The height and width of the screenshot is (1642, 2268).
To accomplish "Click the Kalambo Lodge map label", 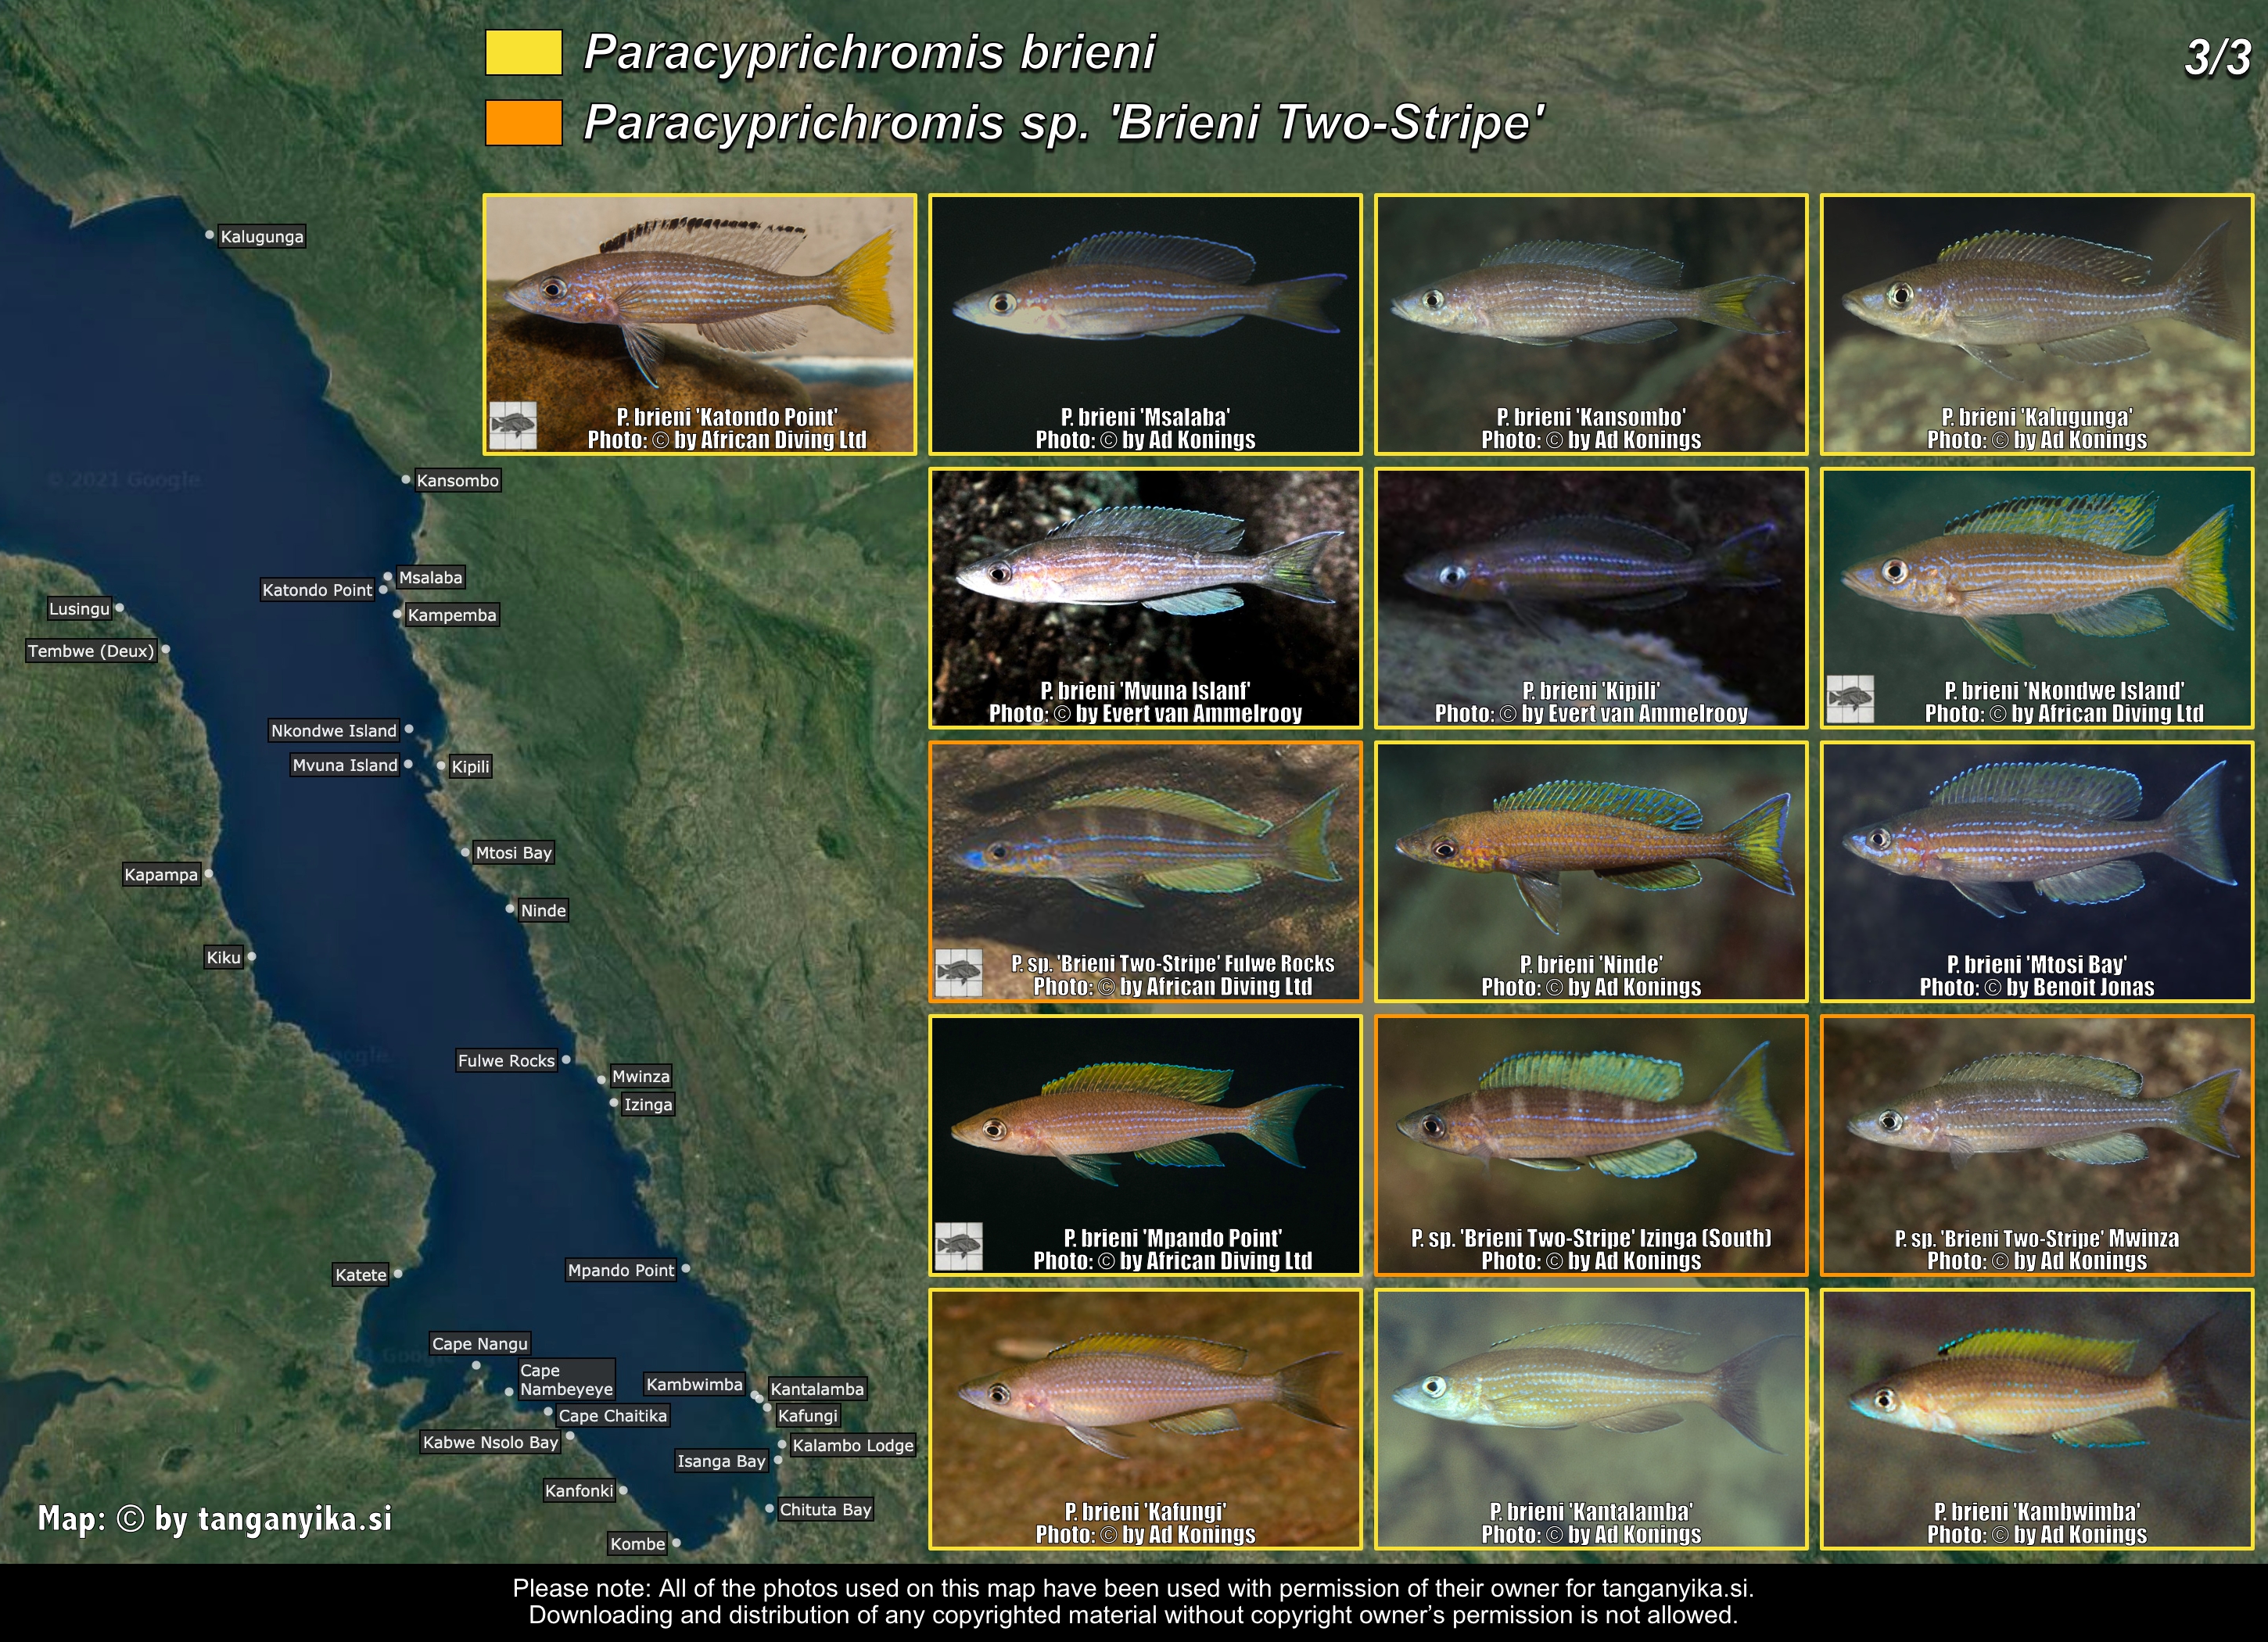I will tap(853, 1445).
